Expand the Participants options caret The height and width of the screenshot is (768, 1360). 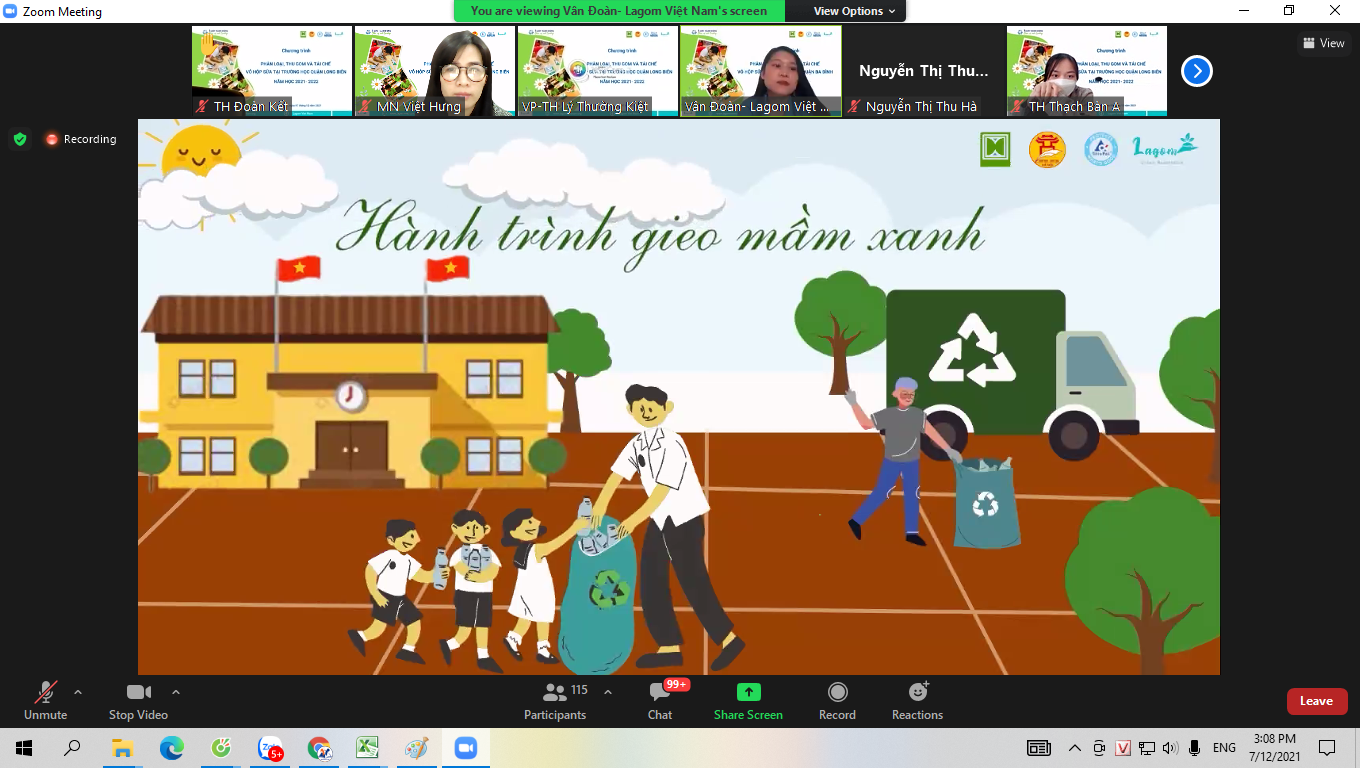(608, 692)
